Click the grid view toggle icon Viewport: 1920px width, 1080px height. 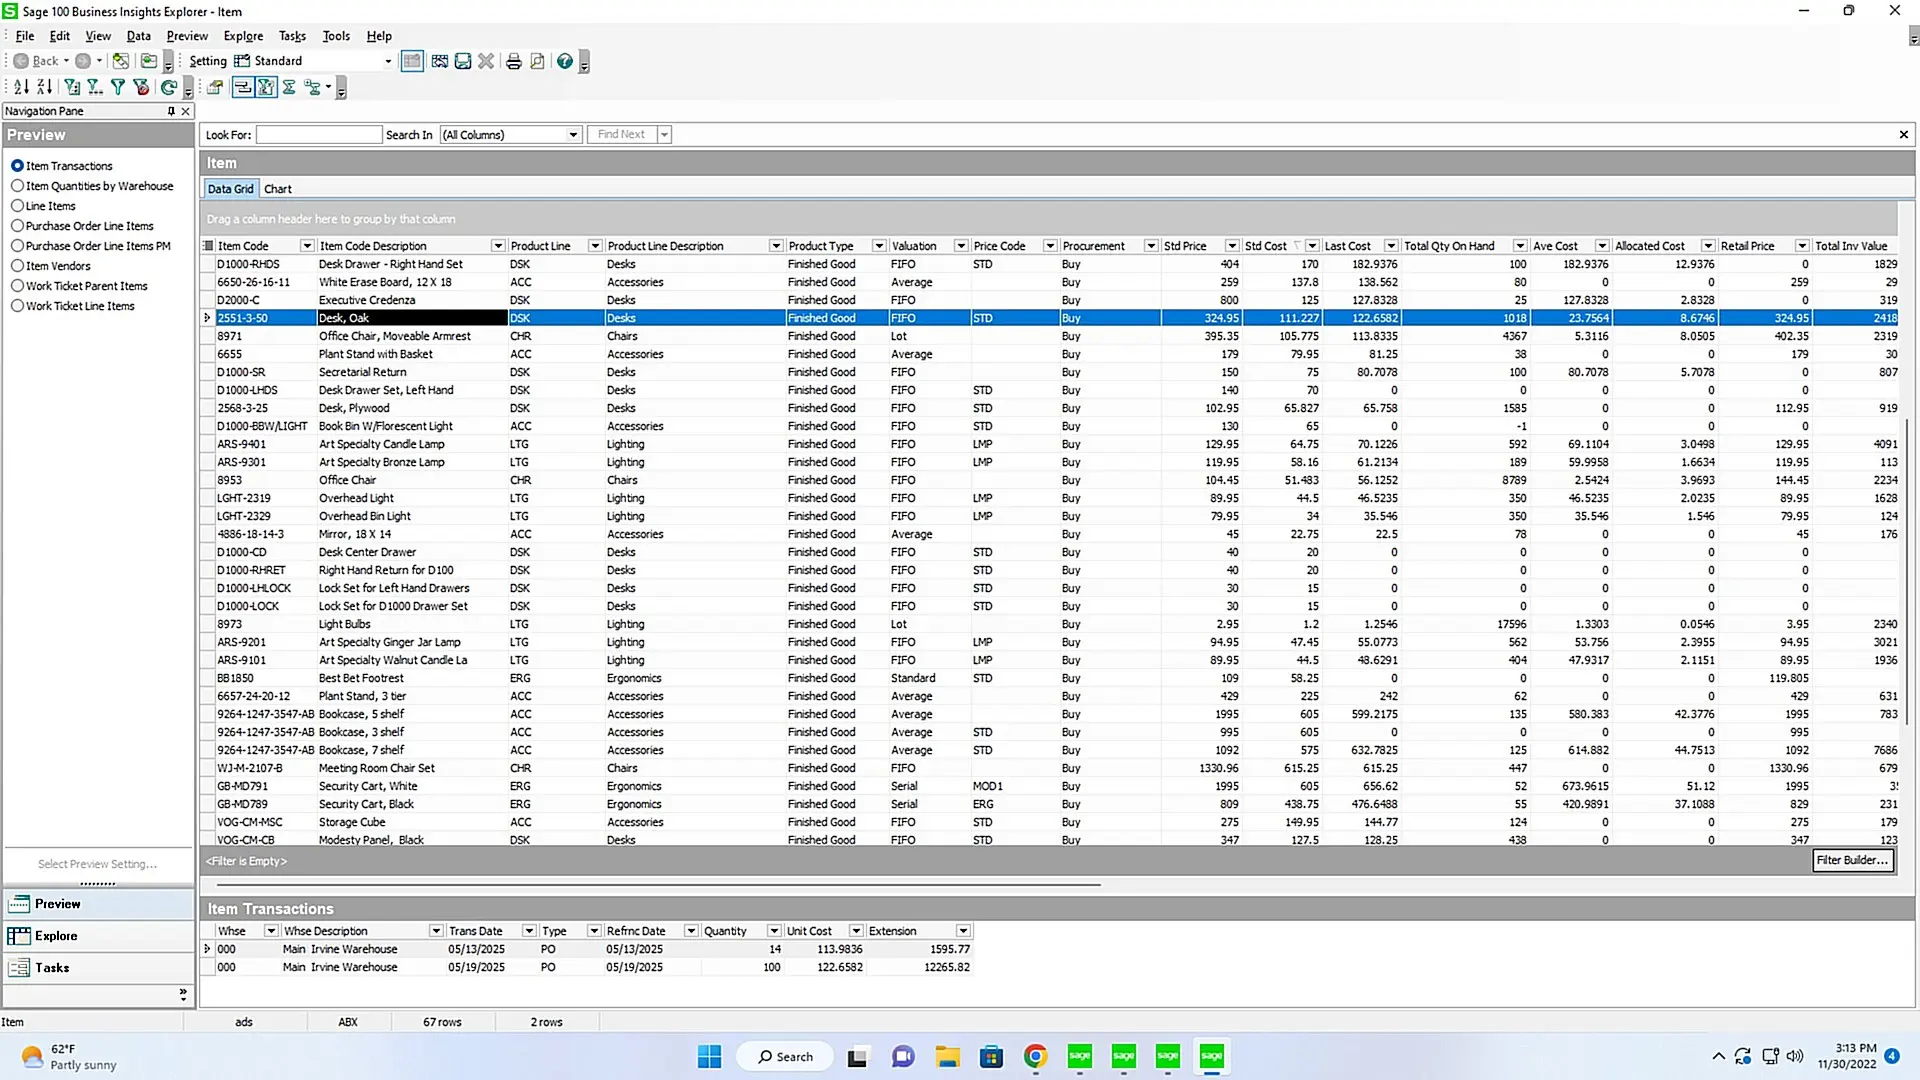click(x=412, y=61)
